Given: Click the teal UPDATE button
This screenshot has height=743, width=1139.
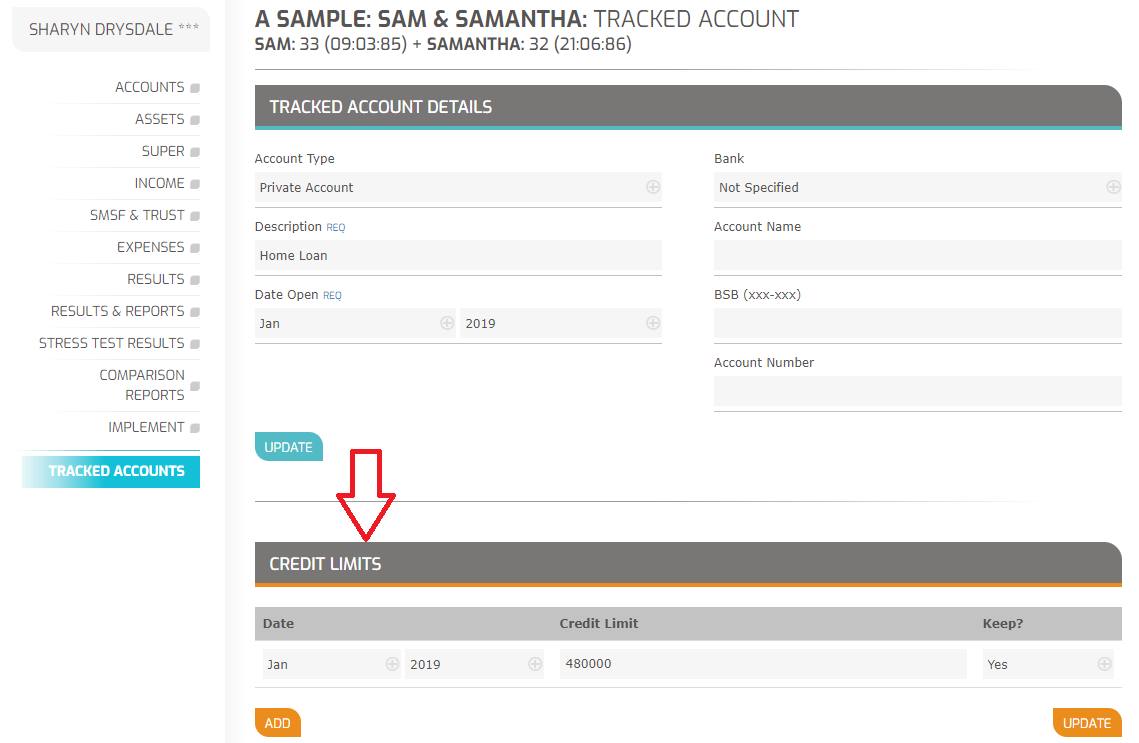Looking at the screenshot, I should point(288,447).
